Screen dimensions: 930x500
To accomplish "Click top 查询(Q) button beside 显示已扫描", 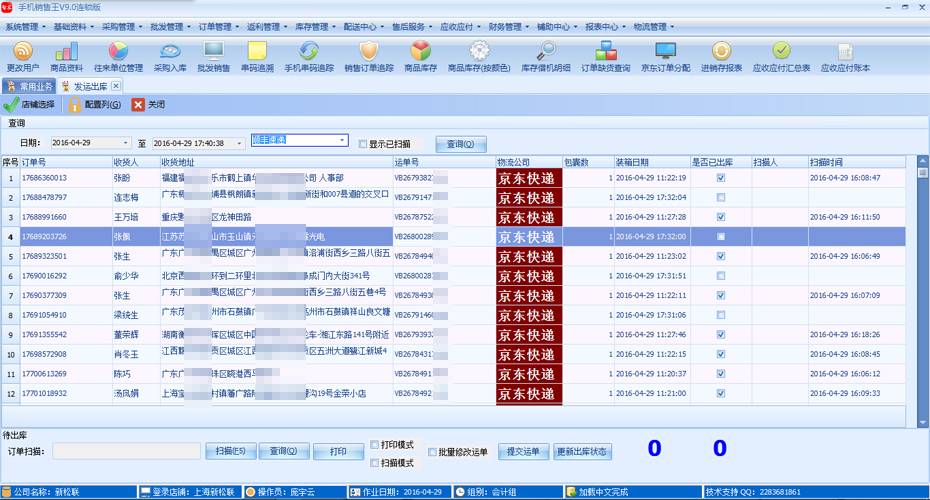I will click(x=461, y=144).
